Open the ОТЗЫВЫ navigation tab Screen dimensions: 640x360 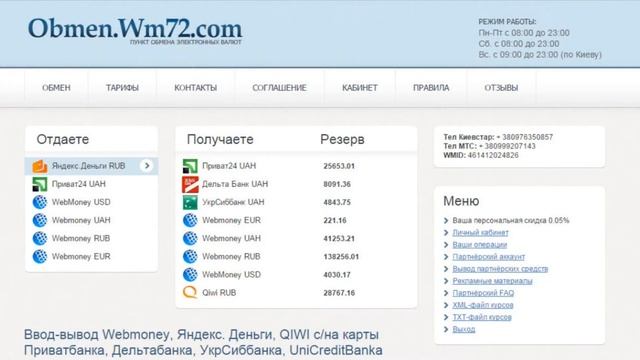(x=501, y=88)
